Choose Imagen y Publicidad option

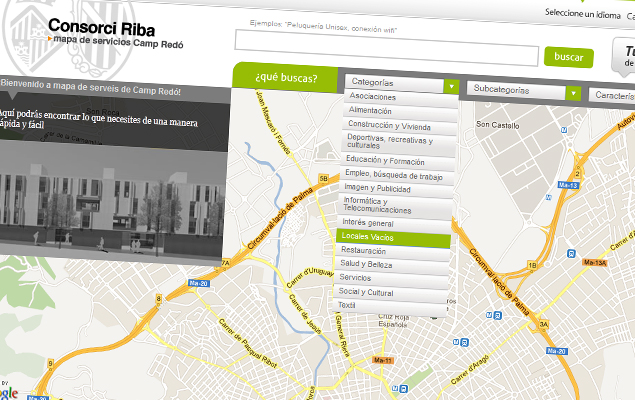(396, 189)
